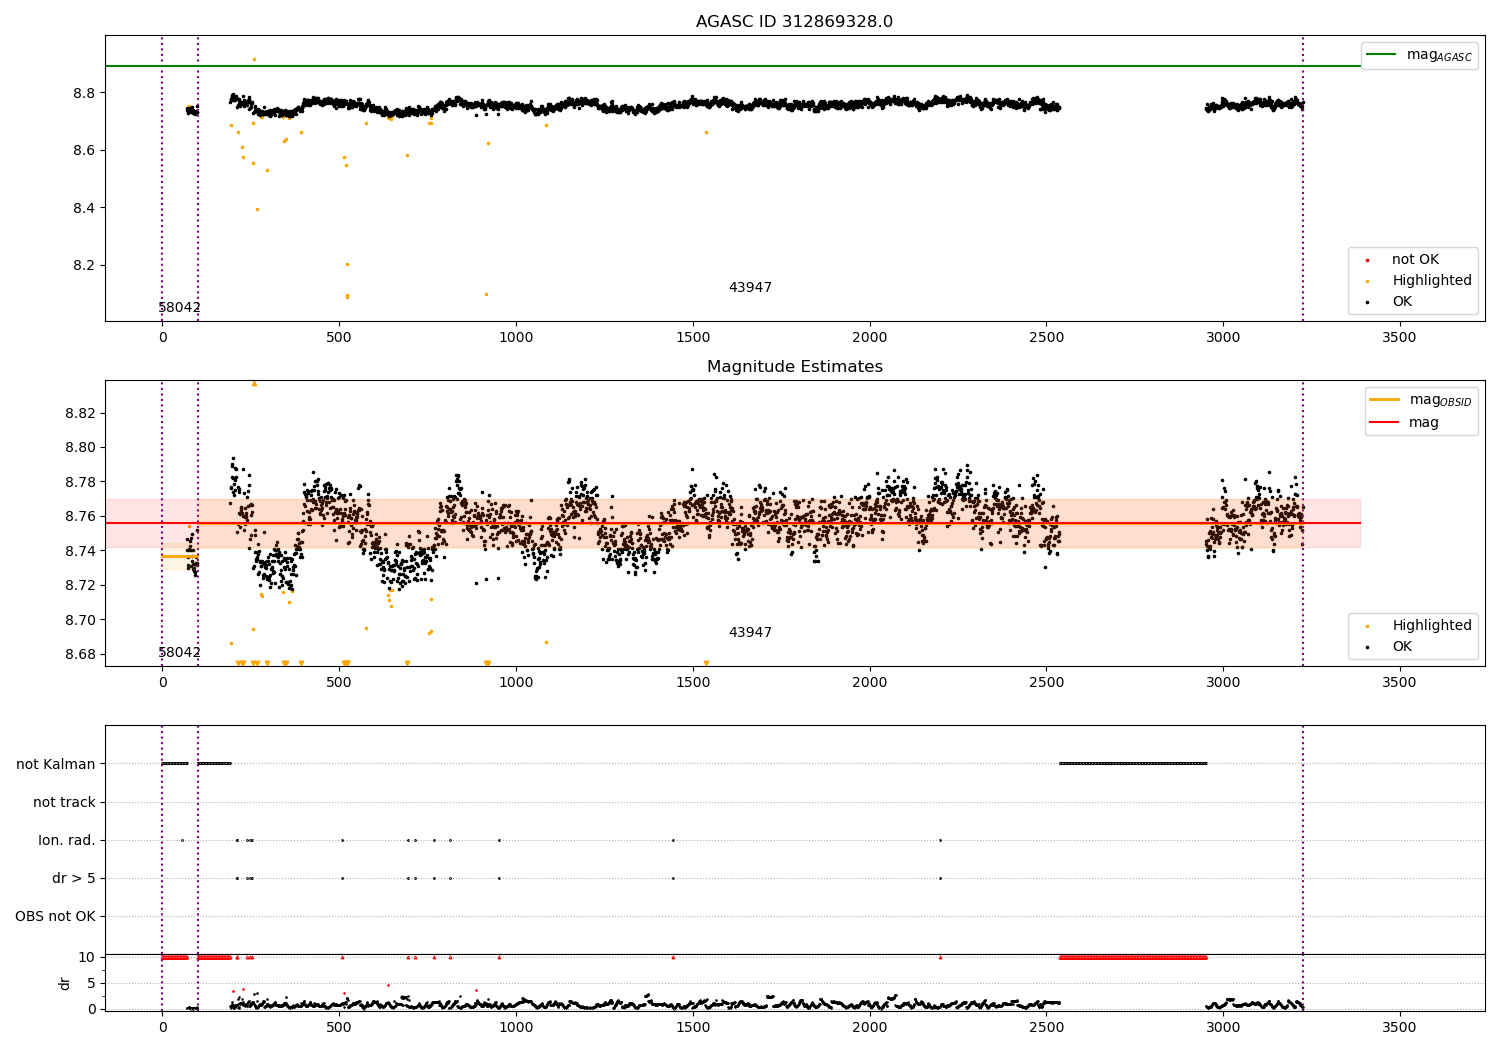Viewport: 1500px width, 1050px height.
Task: Click the '8.78' y-tick in the middle plot
Action: click(x=79, y=482)
